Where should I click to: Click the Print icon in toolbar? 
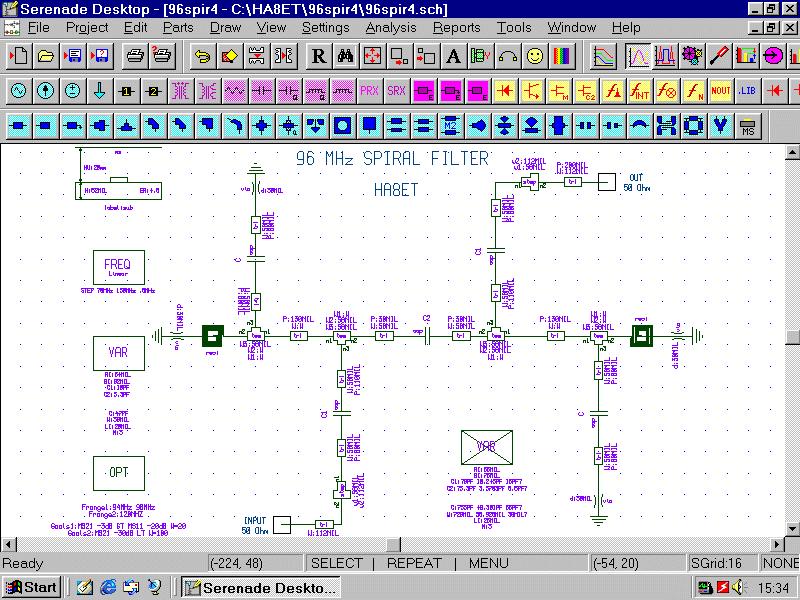(x=135, y=55)
